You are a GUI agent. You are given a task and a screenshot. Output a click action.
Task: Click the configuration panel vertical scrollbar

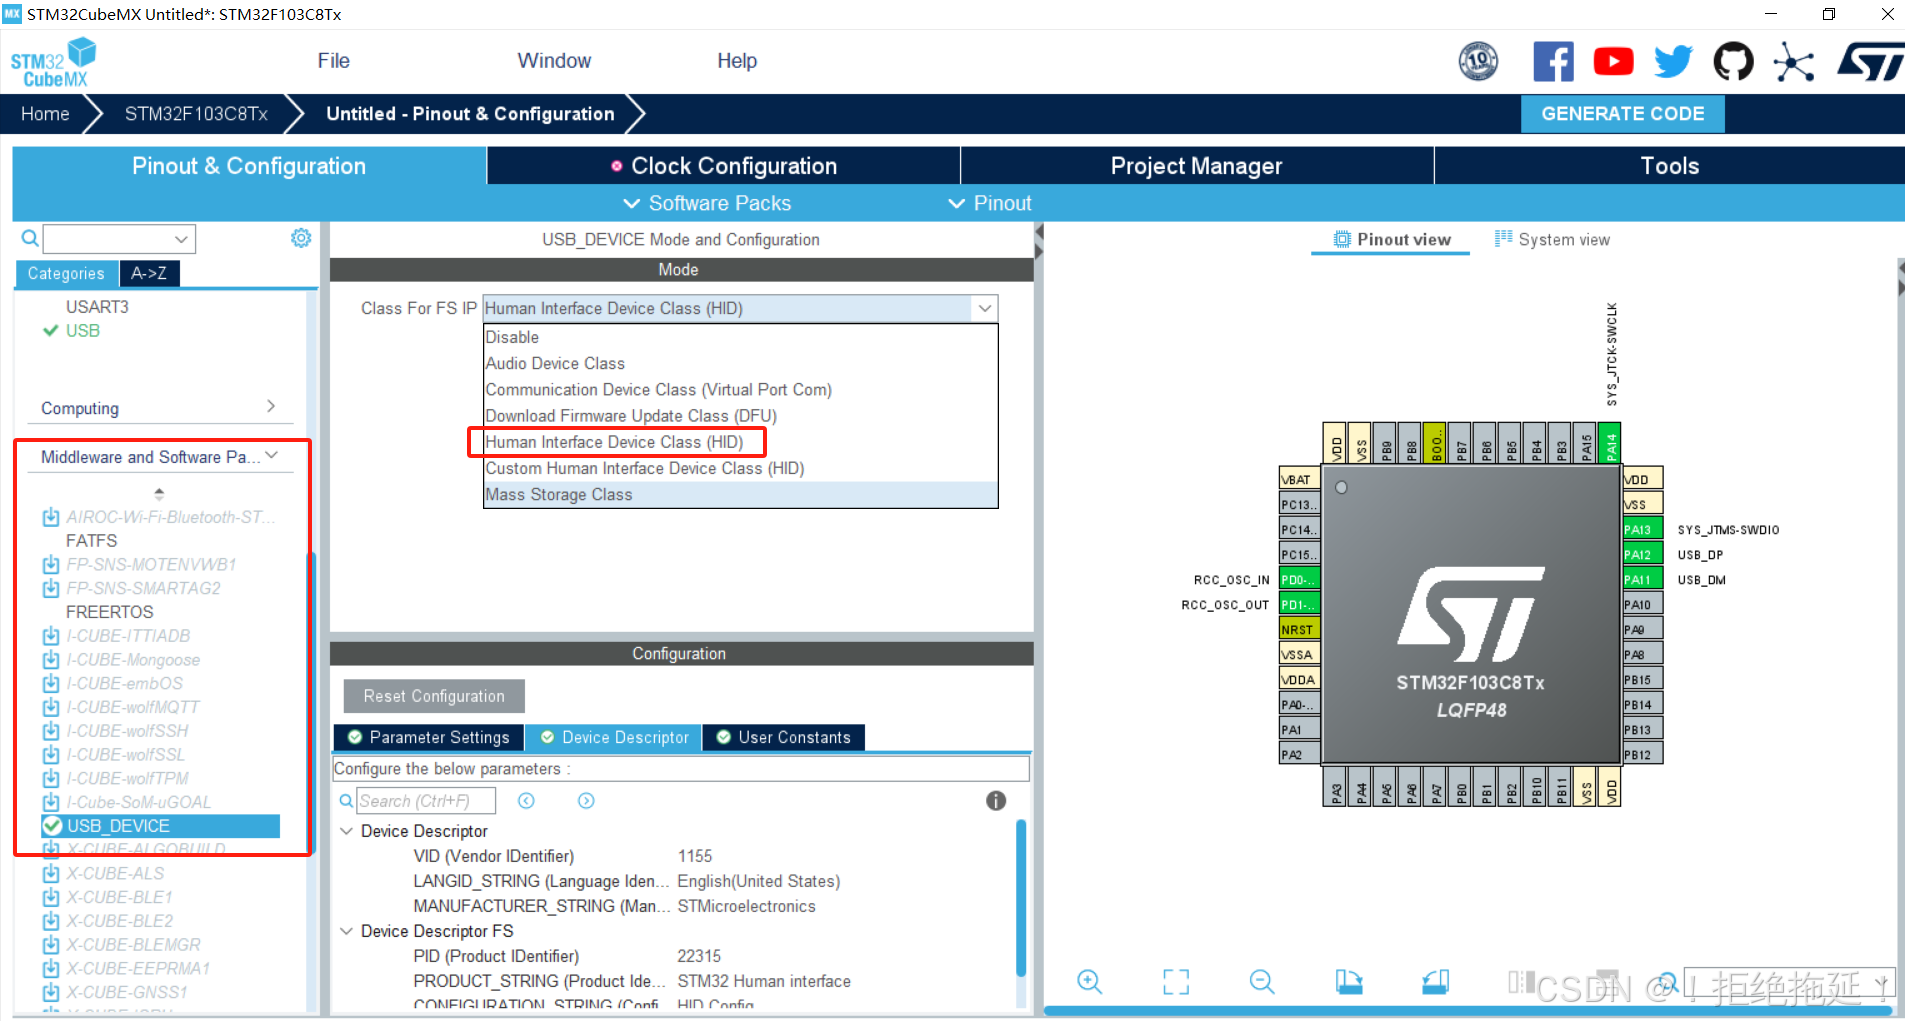[1021, 898]
